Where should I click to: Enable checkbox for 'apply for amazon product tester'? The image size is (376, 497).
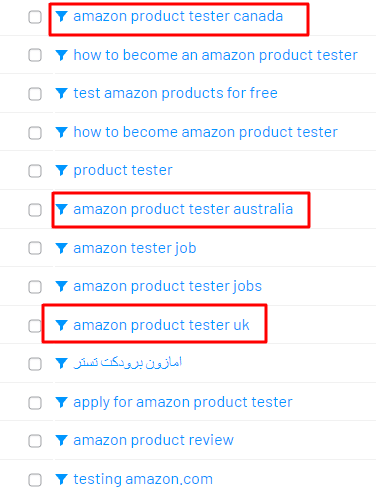coord(35,403)
